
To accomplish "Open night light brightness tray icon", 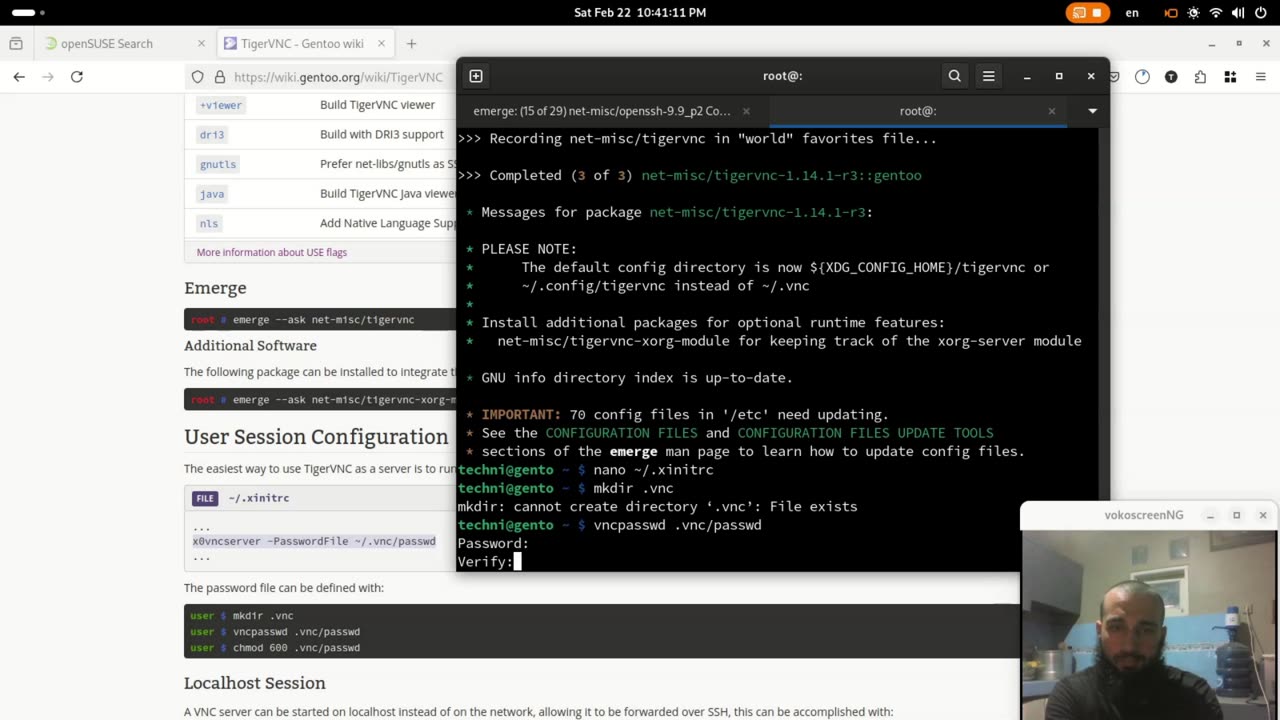I will (x=1193, y=13).
